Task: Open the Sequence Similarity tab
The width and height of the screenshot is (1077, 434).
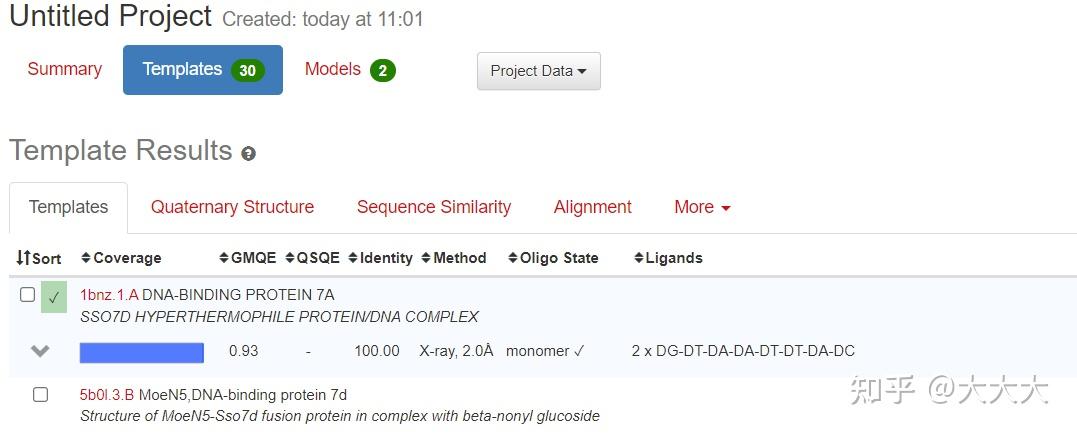Action: coord(434,207)
